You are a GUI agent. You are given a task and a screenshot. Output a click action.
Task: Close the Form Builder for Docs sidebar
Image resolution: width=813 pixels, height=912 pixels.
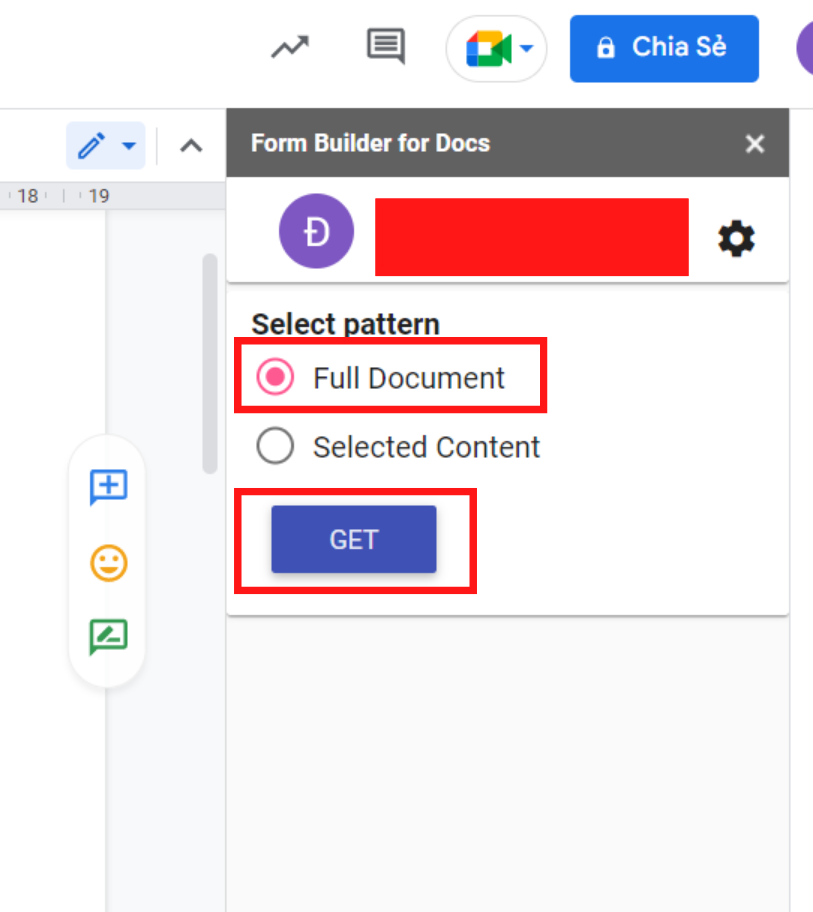click(x=755, y=144)
